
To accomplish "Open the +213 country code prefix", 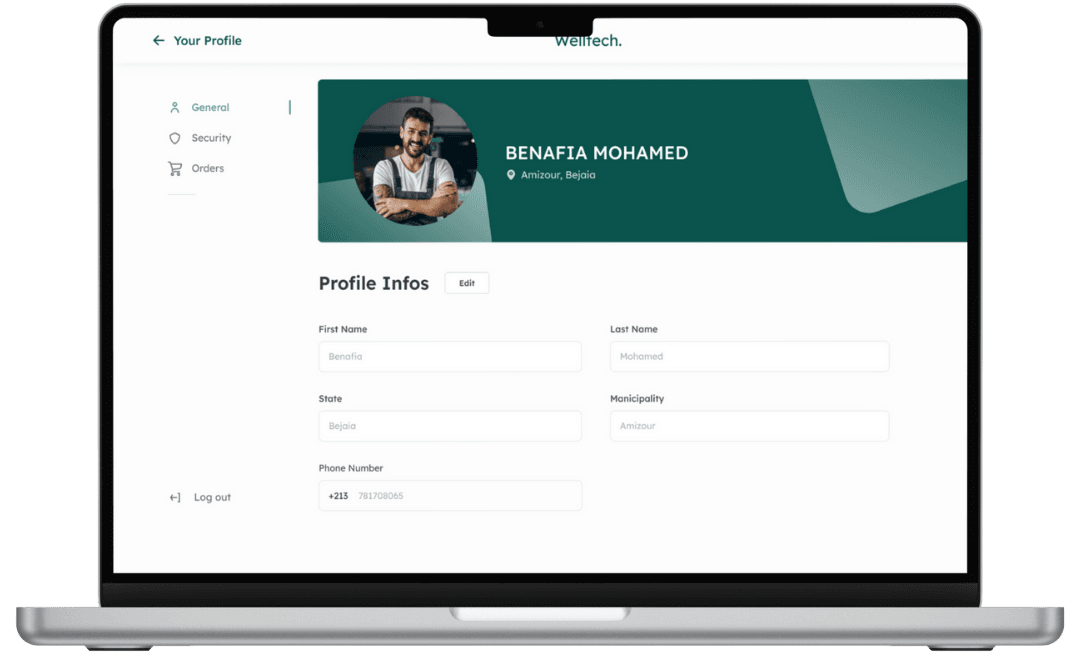I will click(x=338, y=496).
